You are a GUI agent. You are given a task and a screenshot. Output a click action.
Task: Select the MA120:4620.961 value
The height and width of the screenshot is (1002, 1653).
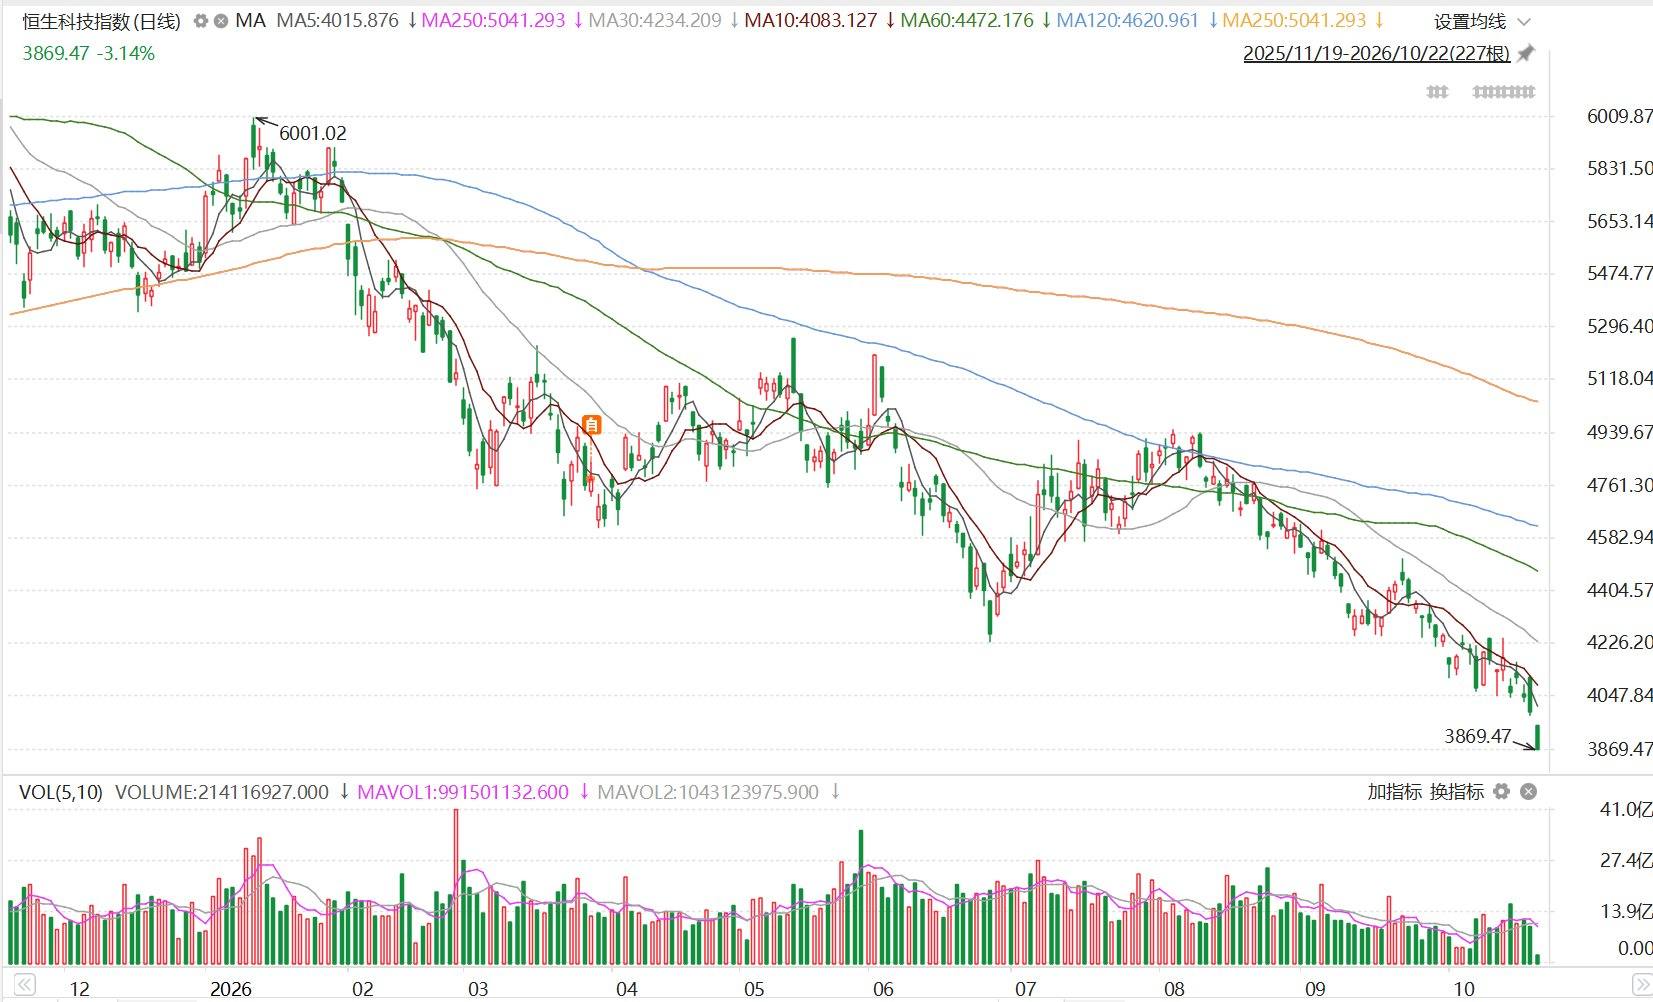1127,21
